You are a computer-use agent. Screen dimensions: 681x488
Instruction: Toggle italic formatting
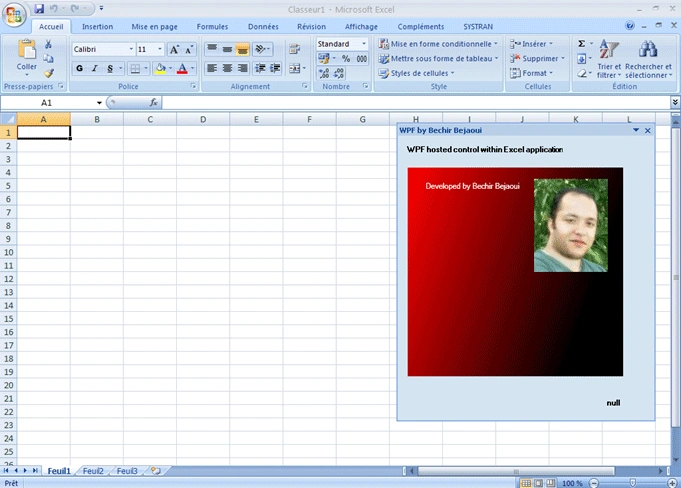tap(95, 68)
